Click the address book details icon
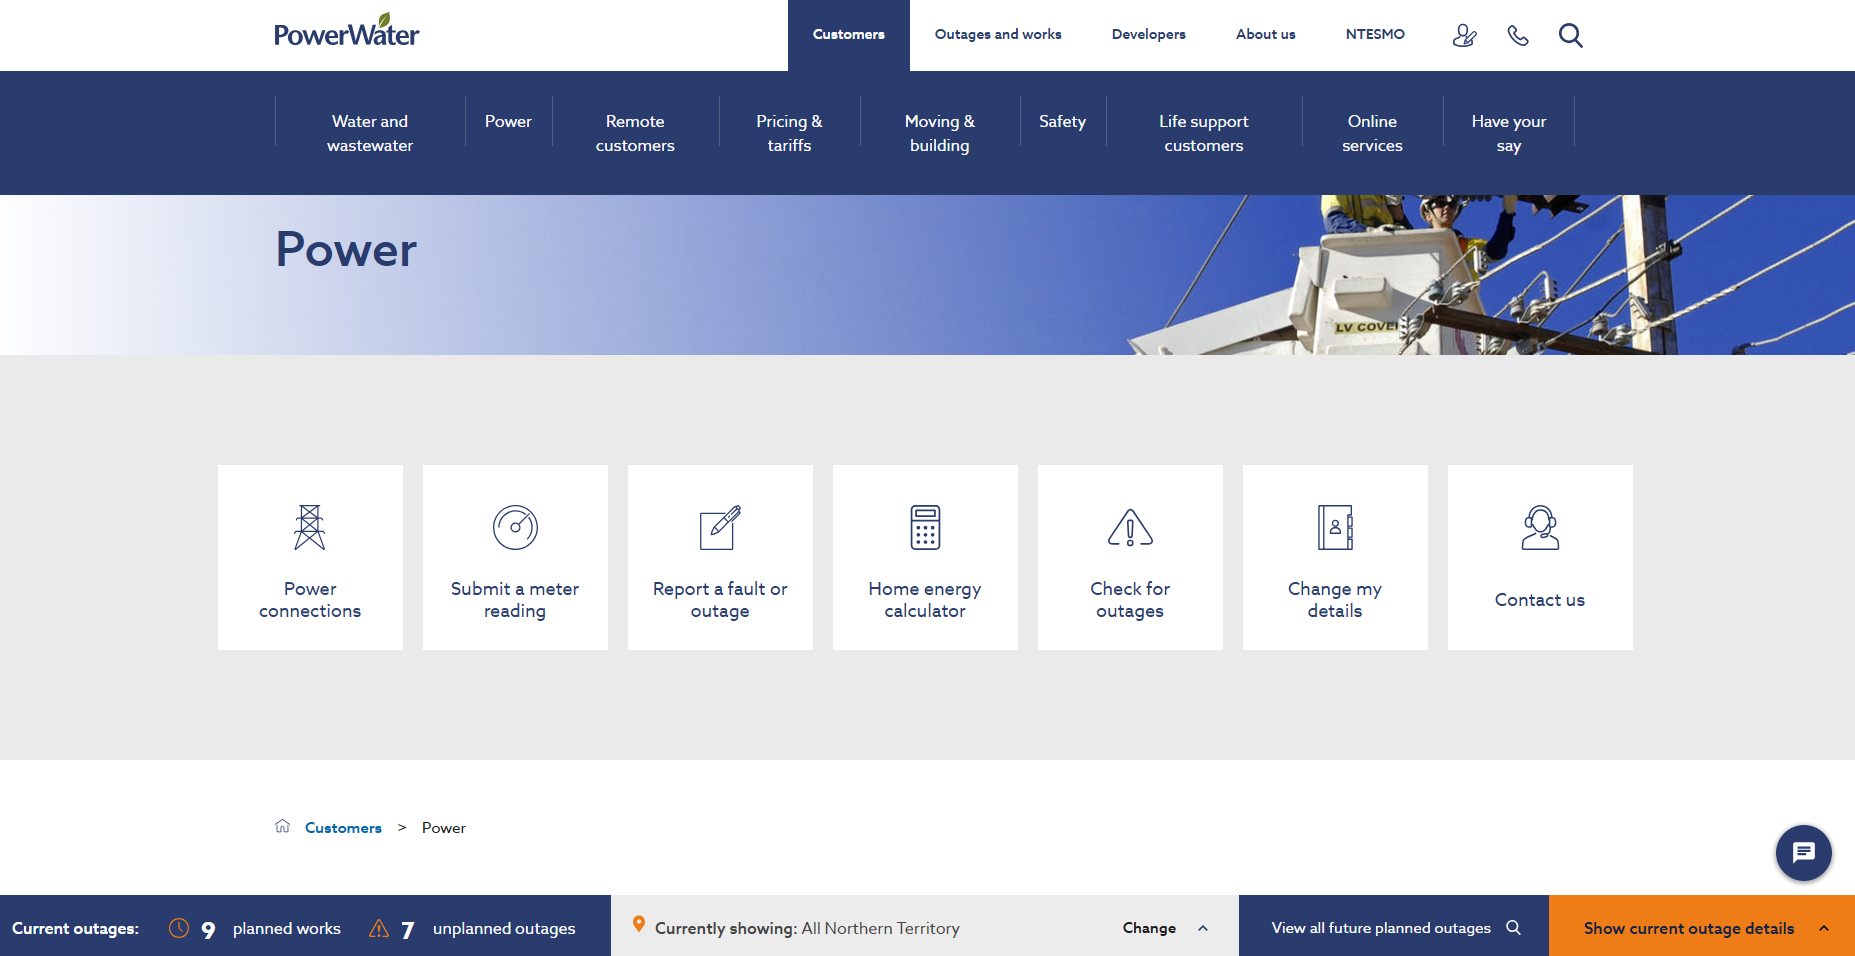 pos(1335,527)
